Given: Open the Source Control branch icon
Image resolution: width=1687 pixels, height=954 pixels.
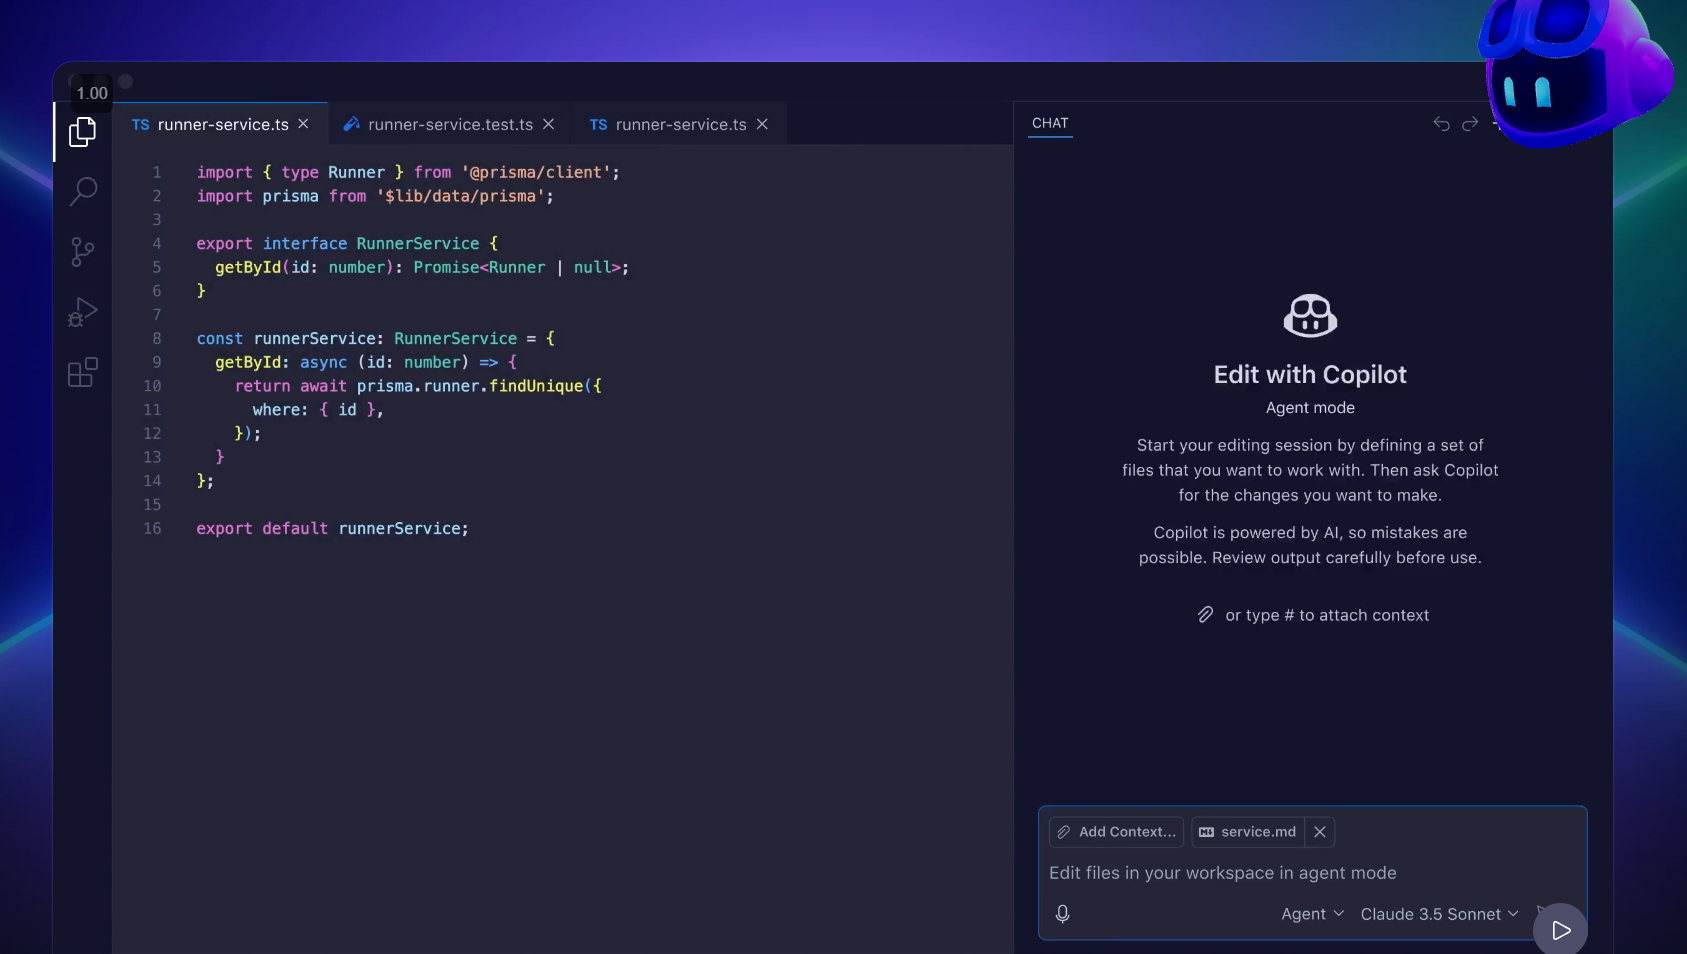Looking at the screenshot, I should tap(83, 251).
